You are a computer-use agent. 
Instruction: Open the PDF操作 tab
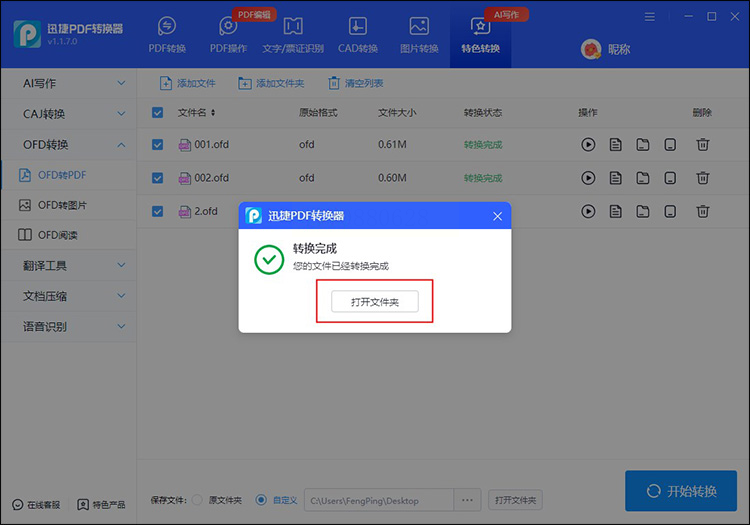point(228,35)
